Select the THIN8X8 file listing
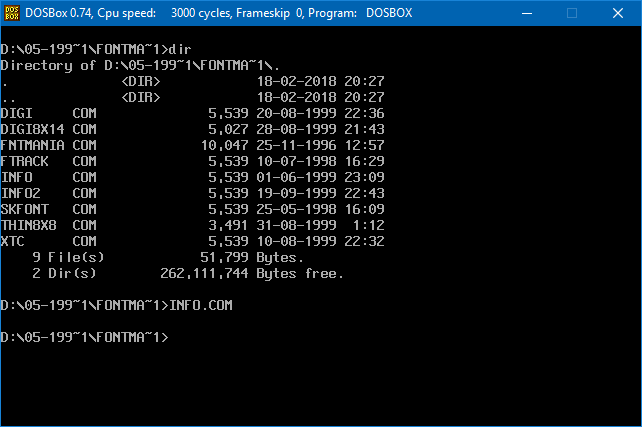This screenshot has width=642, height=427. tap(28, 225)
